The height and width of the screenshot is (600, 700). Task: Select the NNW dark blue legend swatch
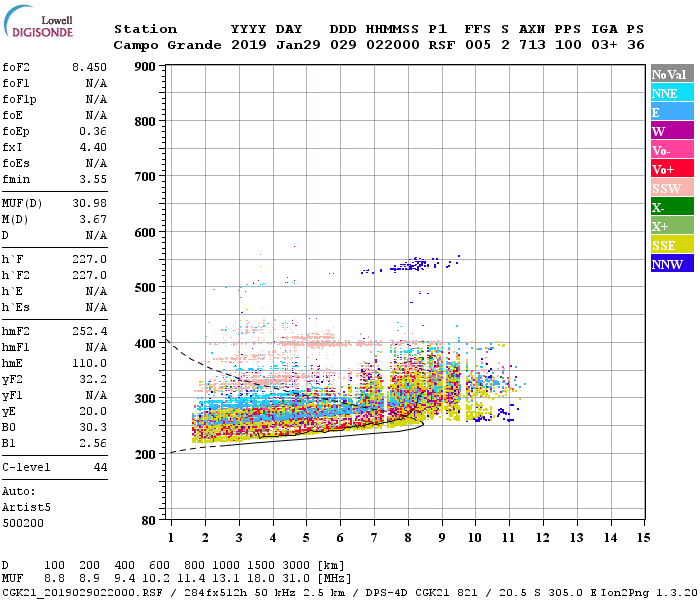coord(672,264)
